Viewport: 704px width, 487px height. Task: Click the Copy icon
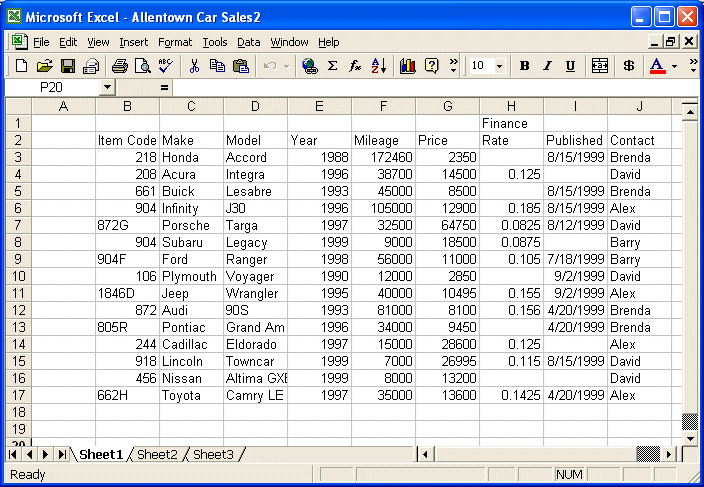[218, 66]
